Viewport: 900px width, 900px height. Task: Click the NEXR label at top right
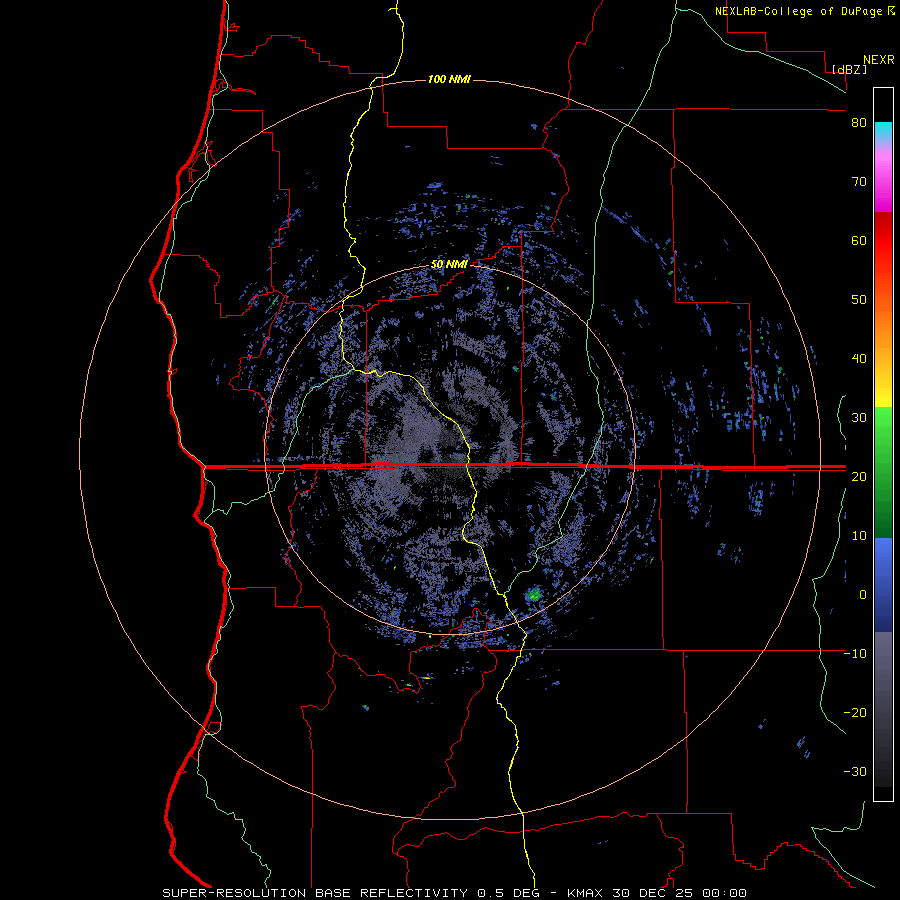pyautogui.click(x=878, y=60)
